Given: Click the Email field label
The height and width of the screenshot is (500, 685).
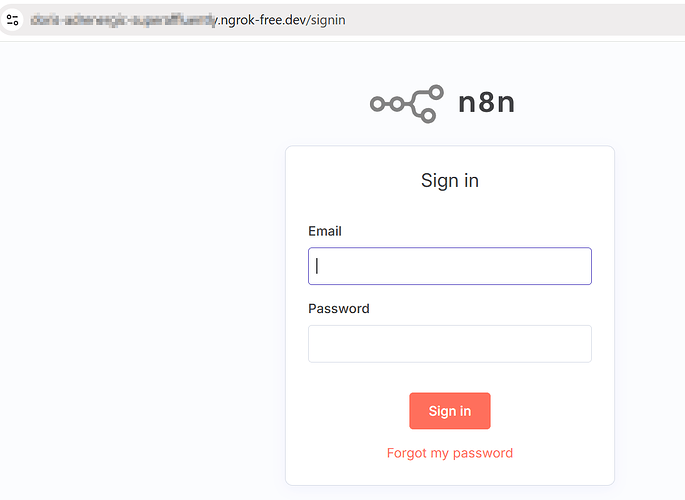Looking at the screenshot, I should click(x=325, y=231).
